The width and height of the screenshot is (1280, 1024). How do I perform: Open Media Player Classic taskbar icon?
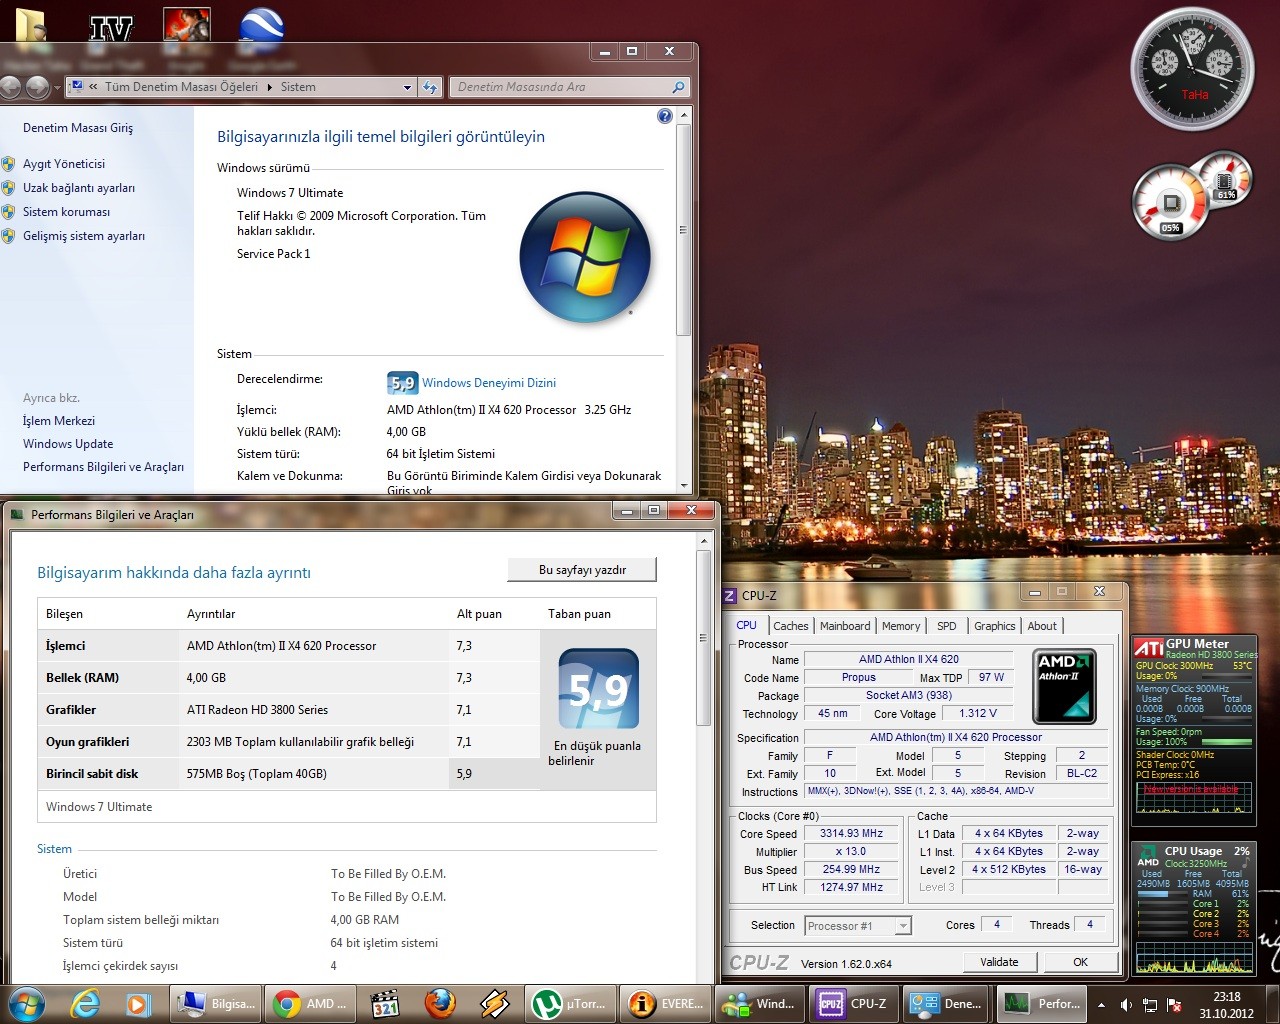tap(384, 1003)
